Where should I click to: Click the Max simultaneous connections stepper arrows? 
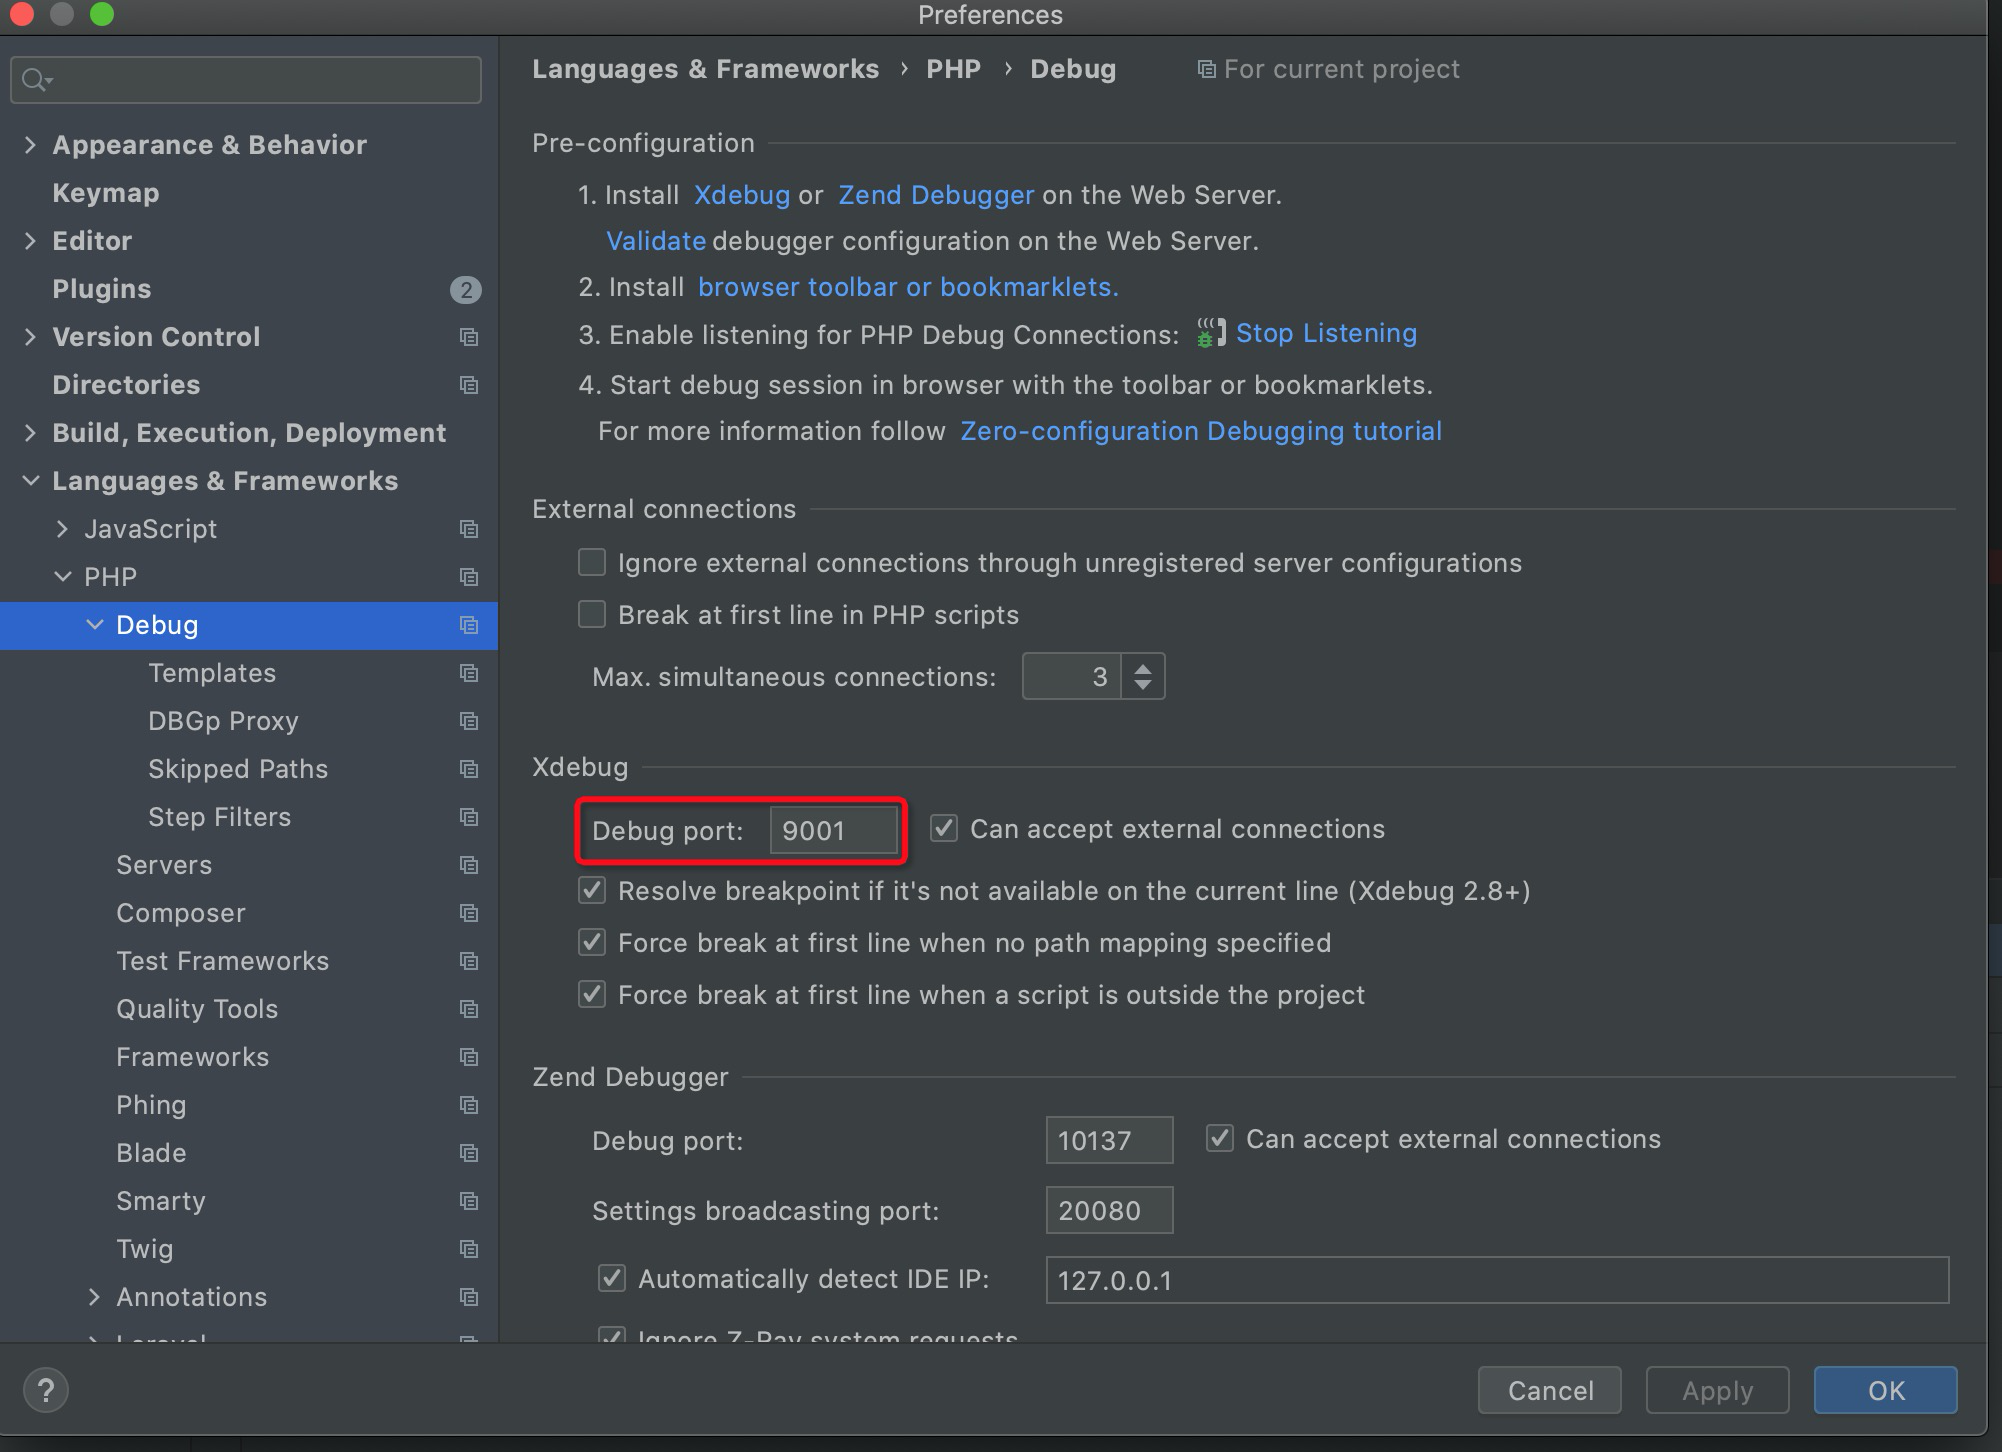point(1143,677)
